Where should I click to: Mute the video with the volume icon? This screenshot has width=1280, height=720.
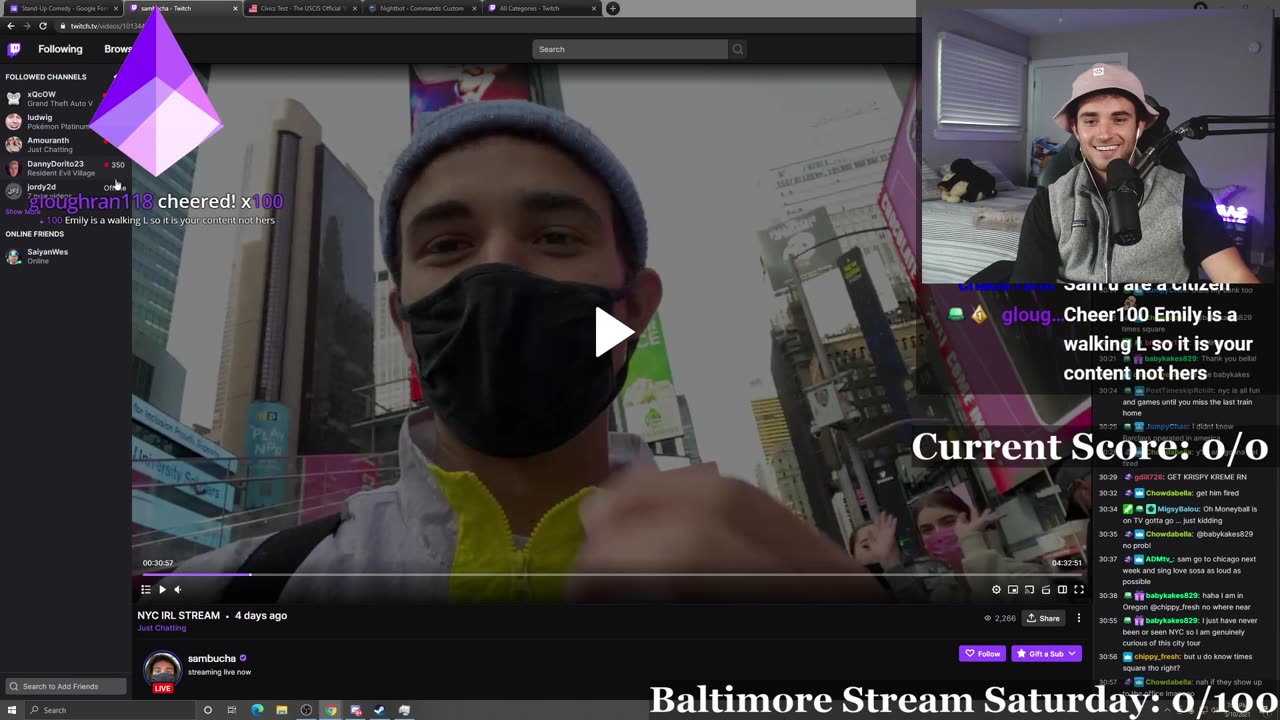pos(178,590)
